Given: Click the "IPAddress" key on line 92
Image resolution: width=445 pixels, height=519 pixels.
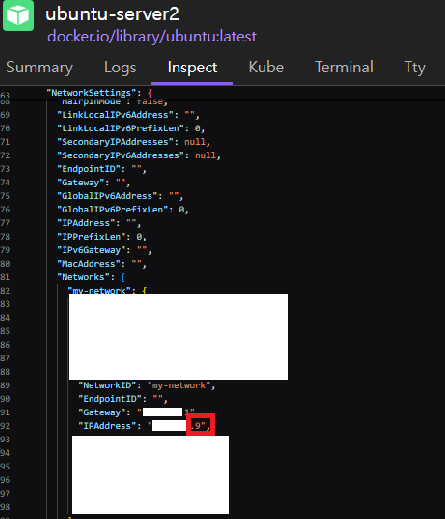Looking at the screenshot, I should [x=107, y=426].
